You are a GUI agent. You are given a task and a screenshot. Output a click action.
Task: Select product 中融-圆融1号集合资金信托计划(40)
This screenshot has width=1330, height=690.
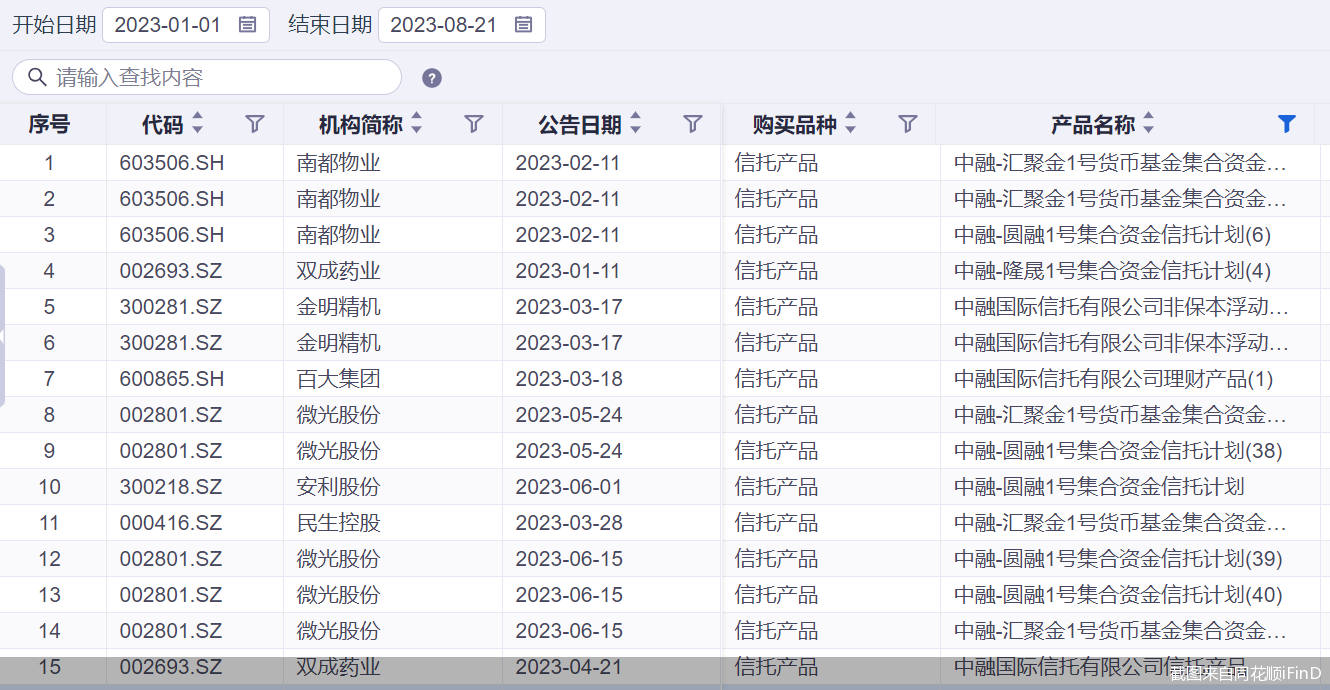pos(1118,595)
